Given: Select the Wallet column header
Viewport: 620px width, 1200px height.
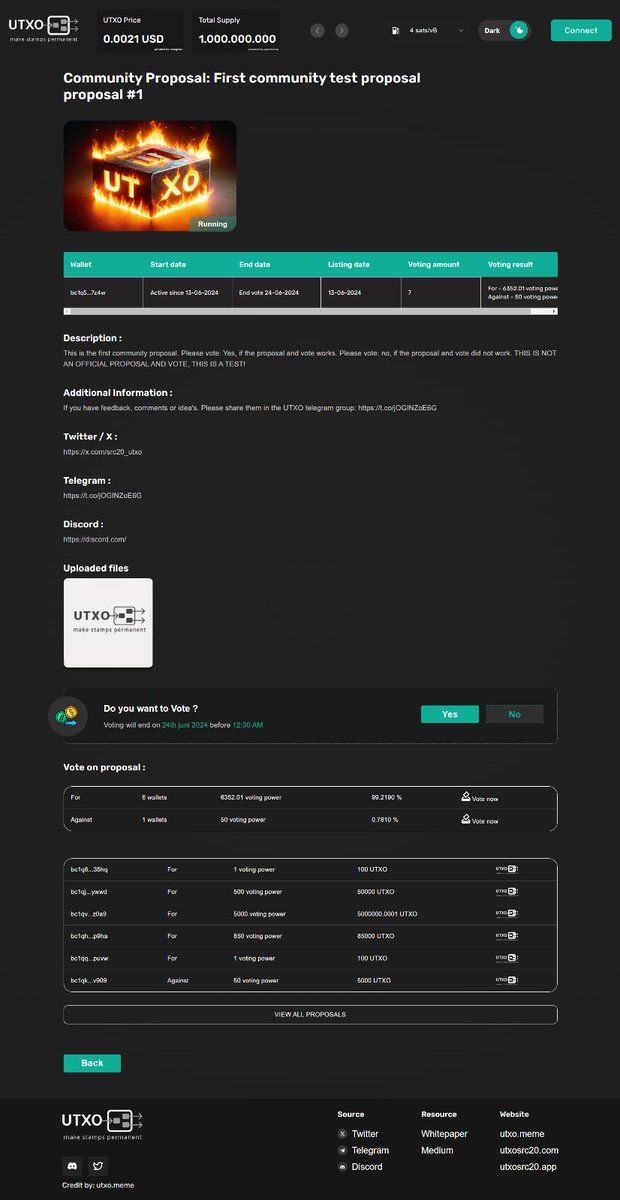Looking at the screenshot, I should (x=81, y=264).
